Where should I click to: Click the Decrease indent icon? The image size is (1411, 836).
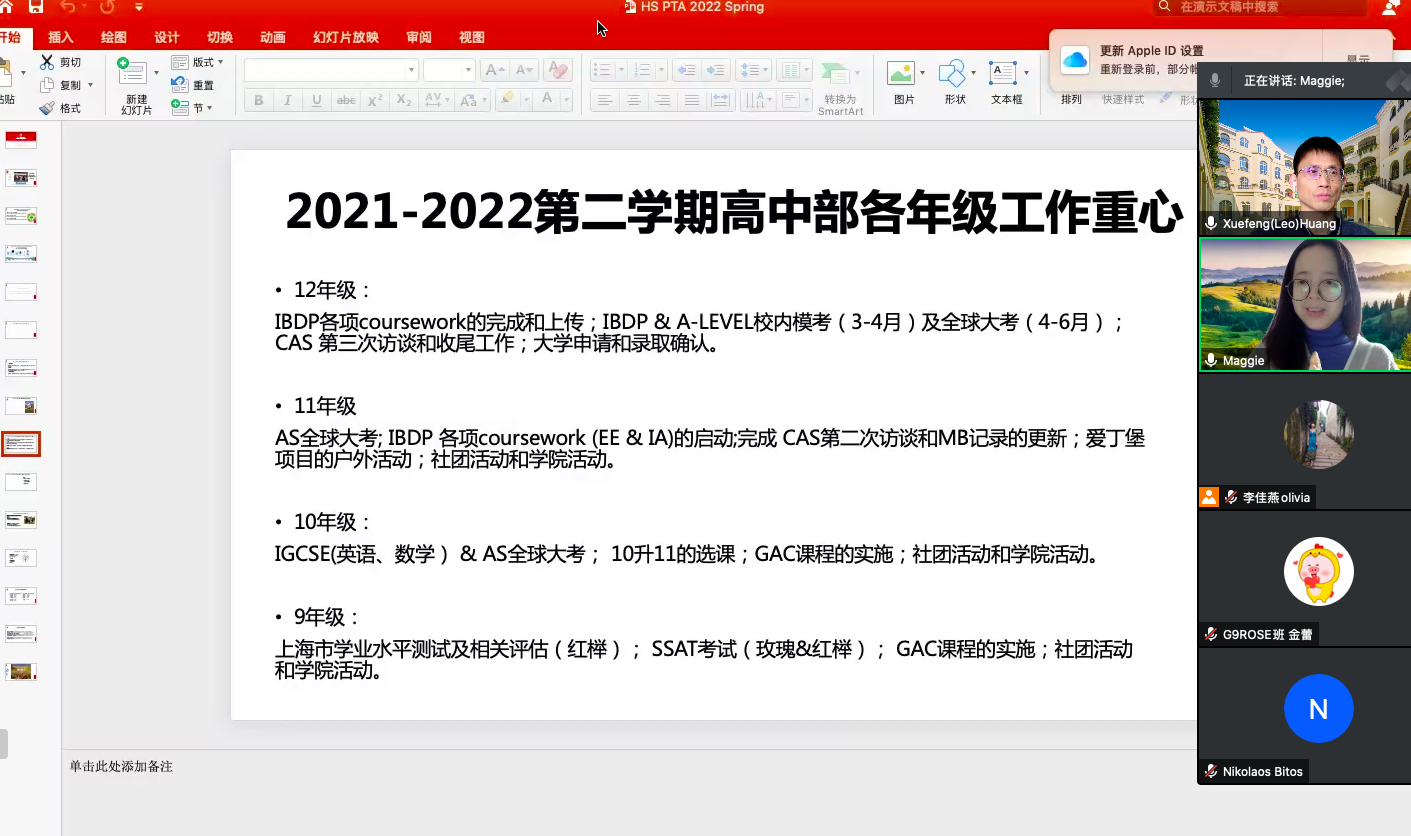(685, 70)
